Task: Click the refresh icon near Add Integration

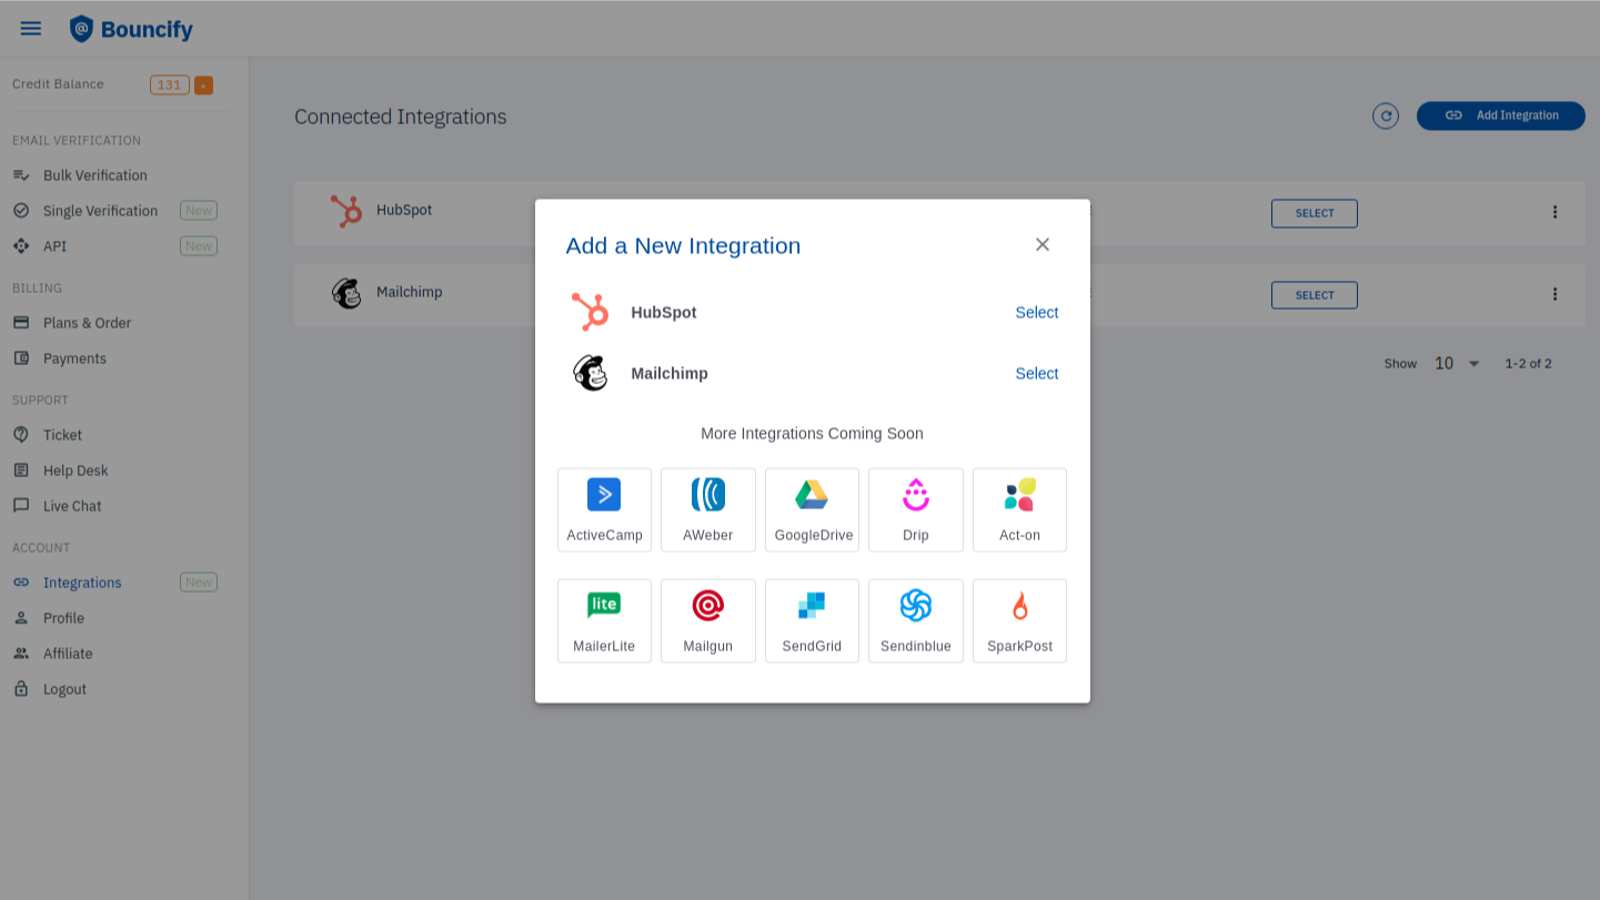Action: tap(1385, 116)
